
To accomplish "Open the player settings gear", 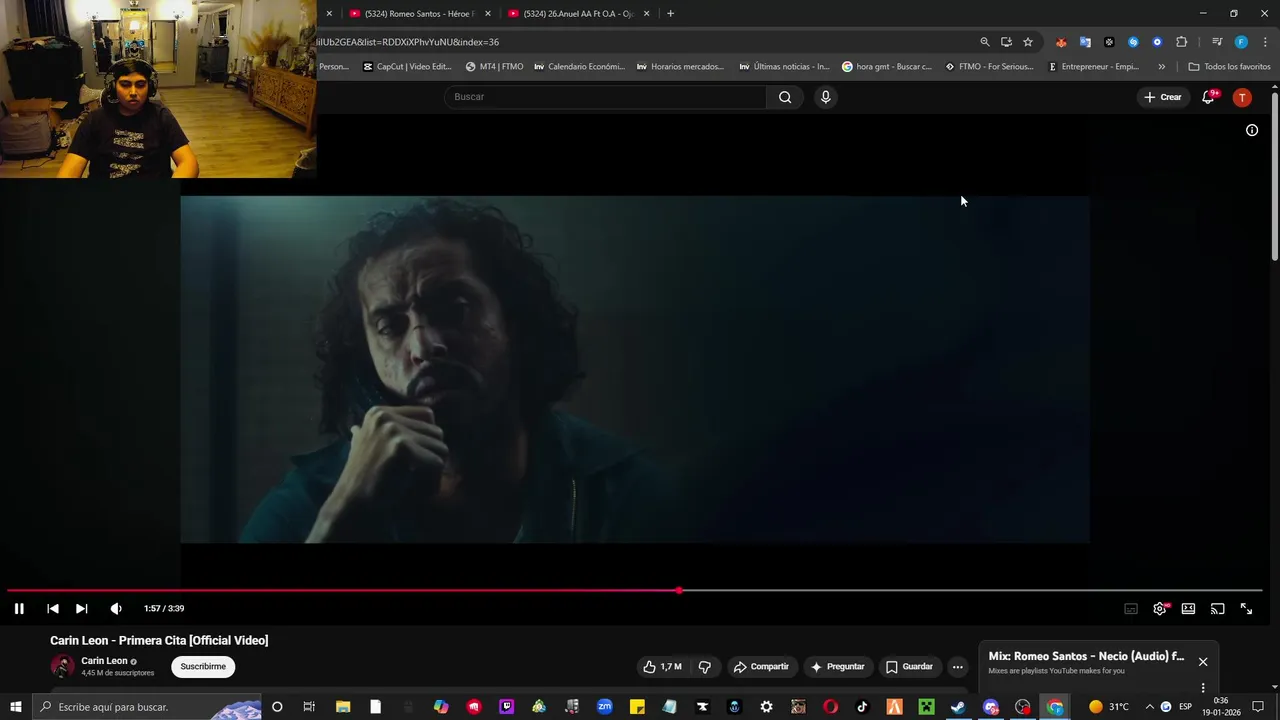I will coord(1160,608).
